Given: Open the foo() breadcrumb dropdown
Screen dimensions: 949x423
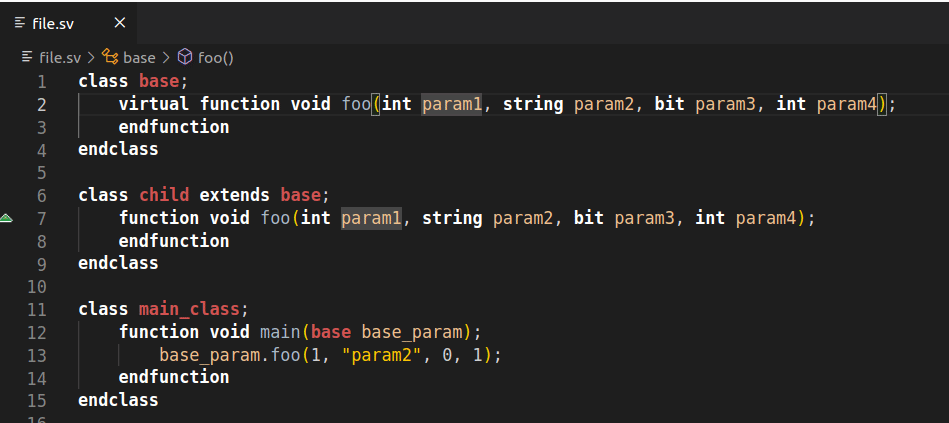Looking at the screenshot, I should click(x=215, y=57).
